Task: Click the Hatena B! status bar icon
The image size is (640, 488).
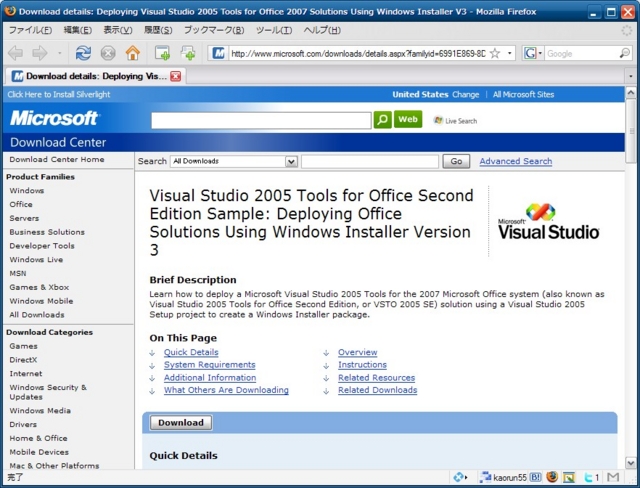Action: point(535,477)
